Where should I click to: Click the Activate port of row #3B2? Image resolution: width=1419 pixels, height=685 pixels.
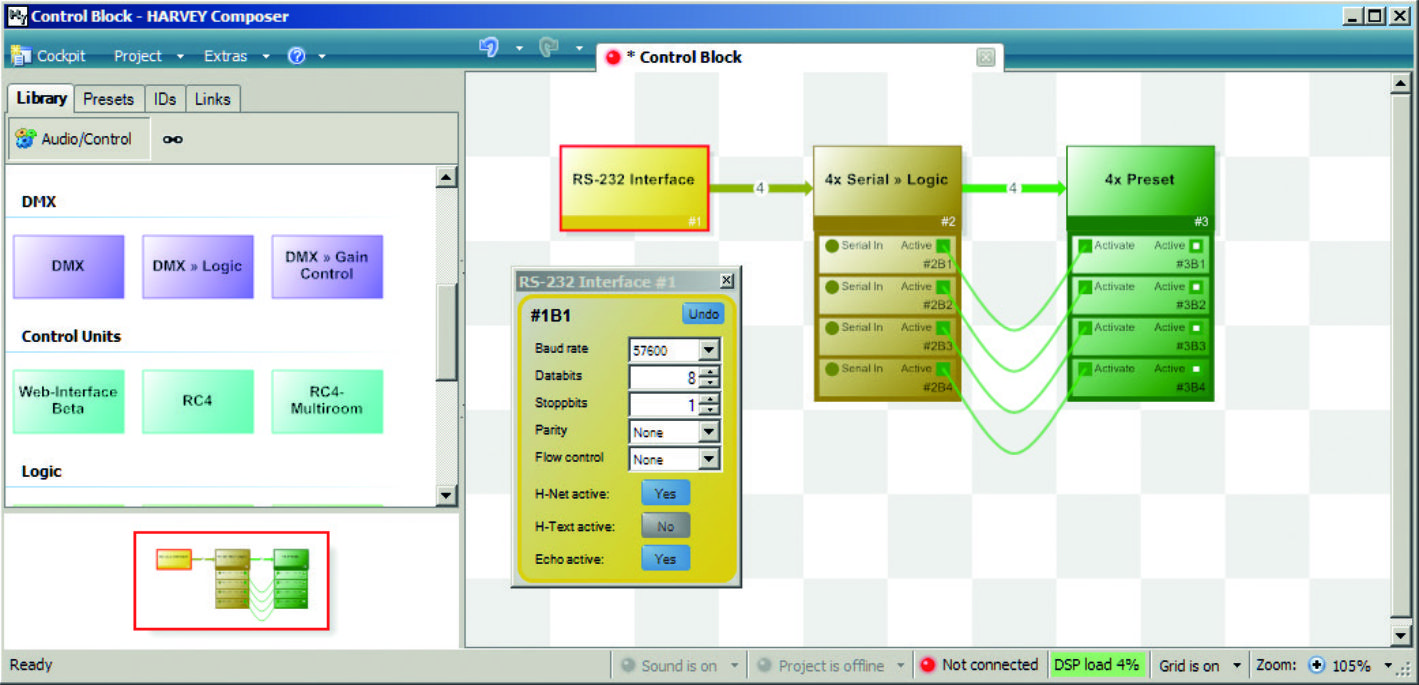tap(1084, 287)
